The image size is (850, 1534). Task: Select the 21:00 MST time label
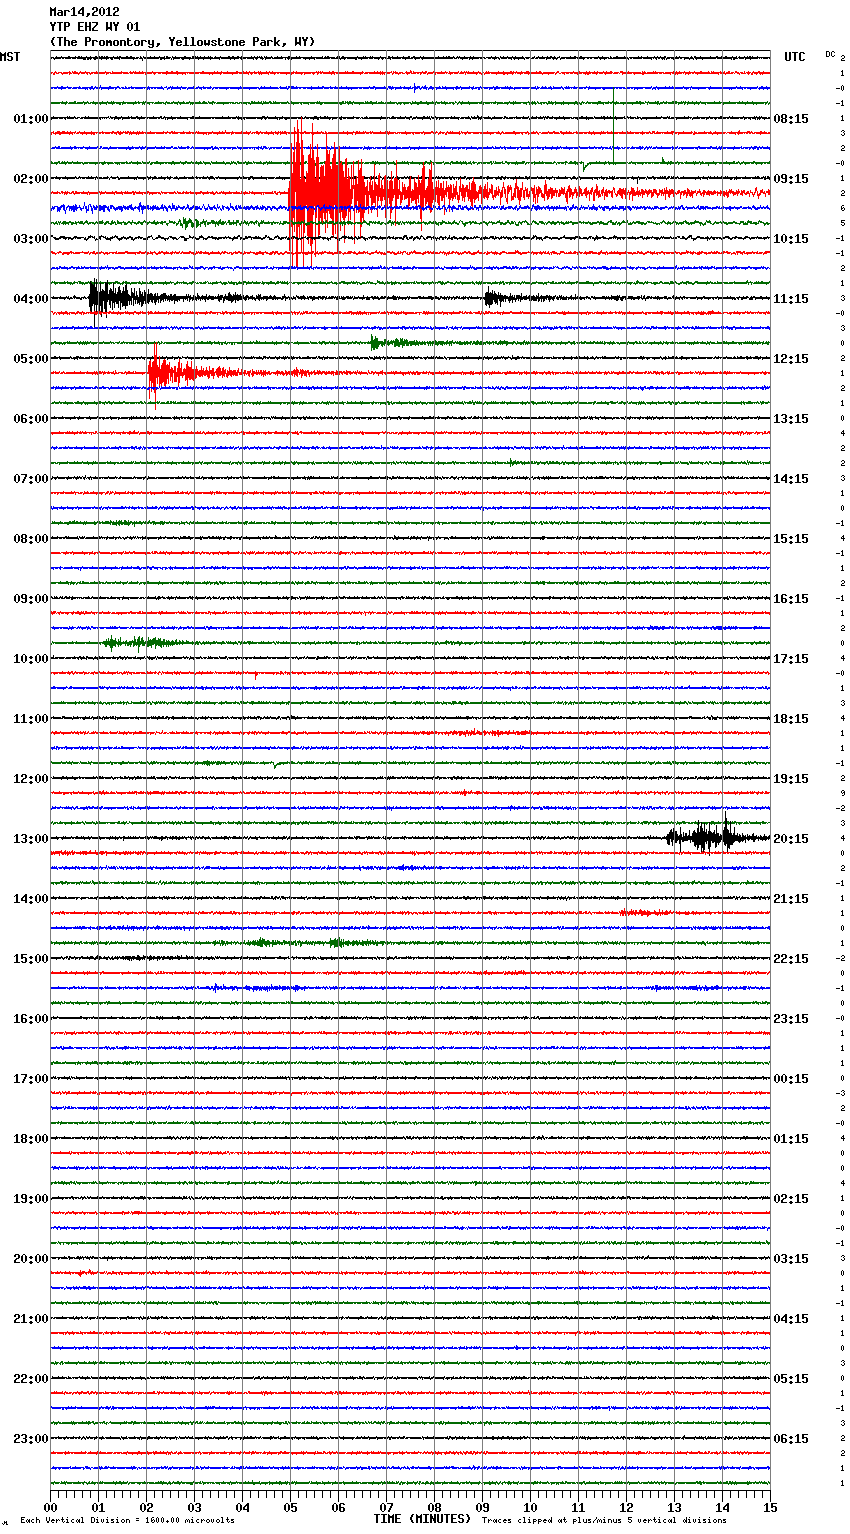click(30, 1319)
